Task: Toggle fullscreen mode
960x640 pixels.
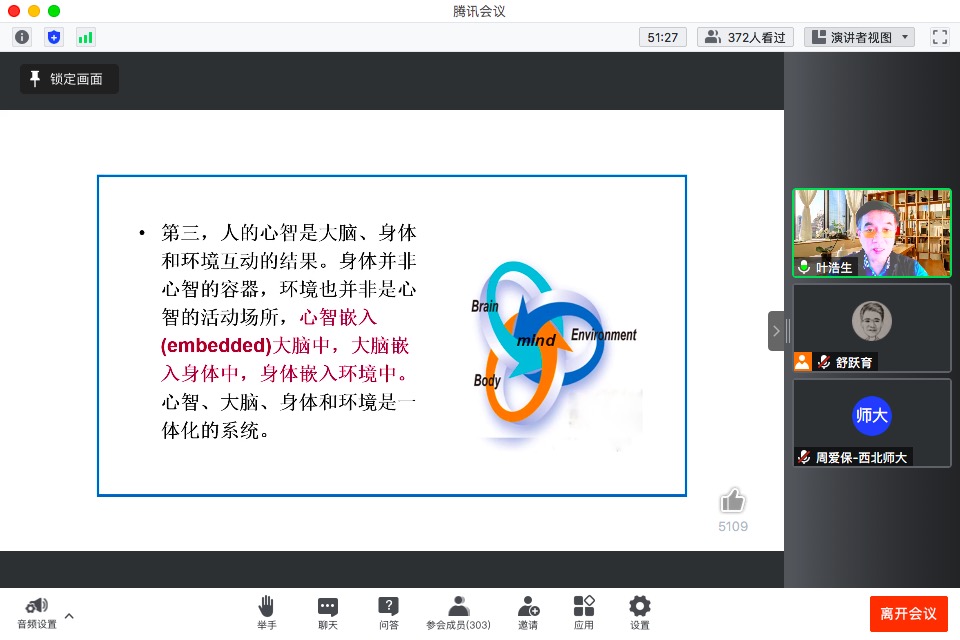Action: pos(939,37)
